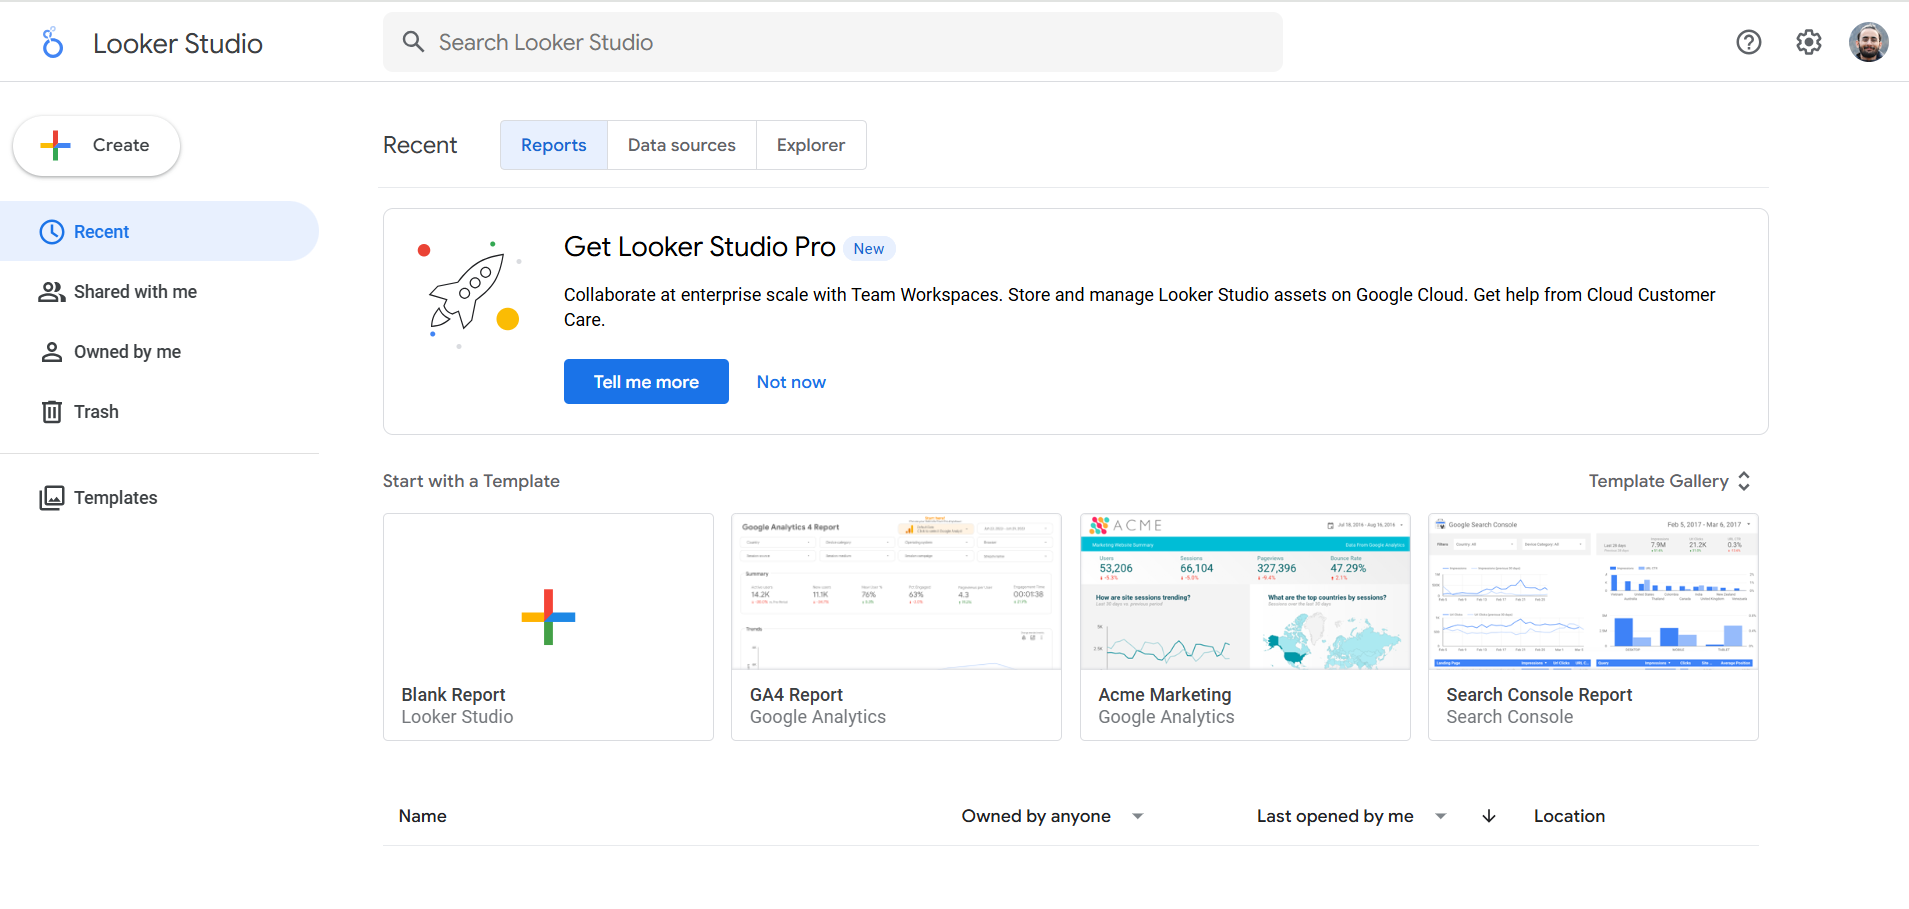Click the Search Console Report title text
Viewport: 1909px width, 909px height.
click(1539, 695)
